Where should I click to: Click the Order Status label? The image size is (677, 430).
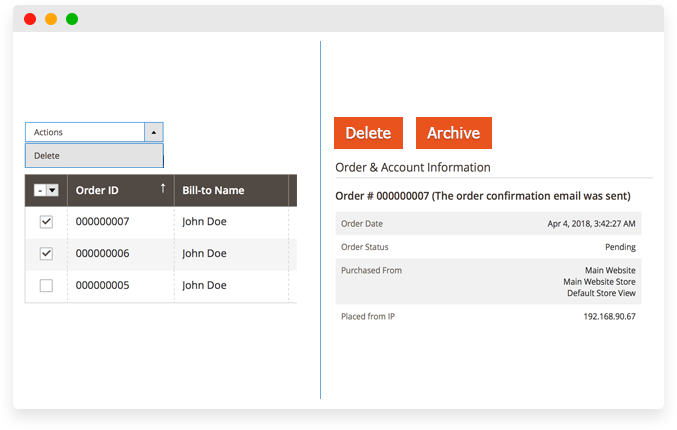(x=365, y=247)
